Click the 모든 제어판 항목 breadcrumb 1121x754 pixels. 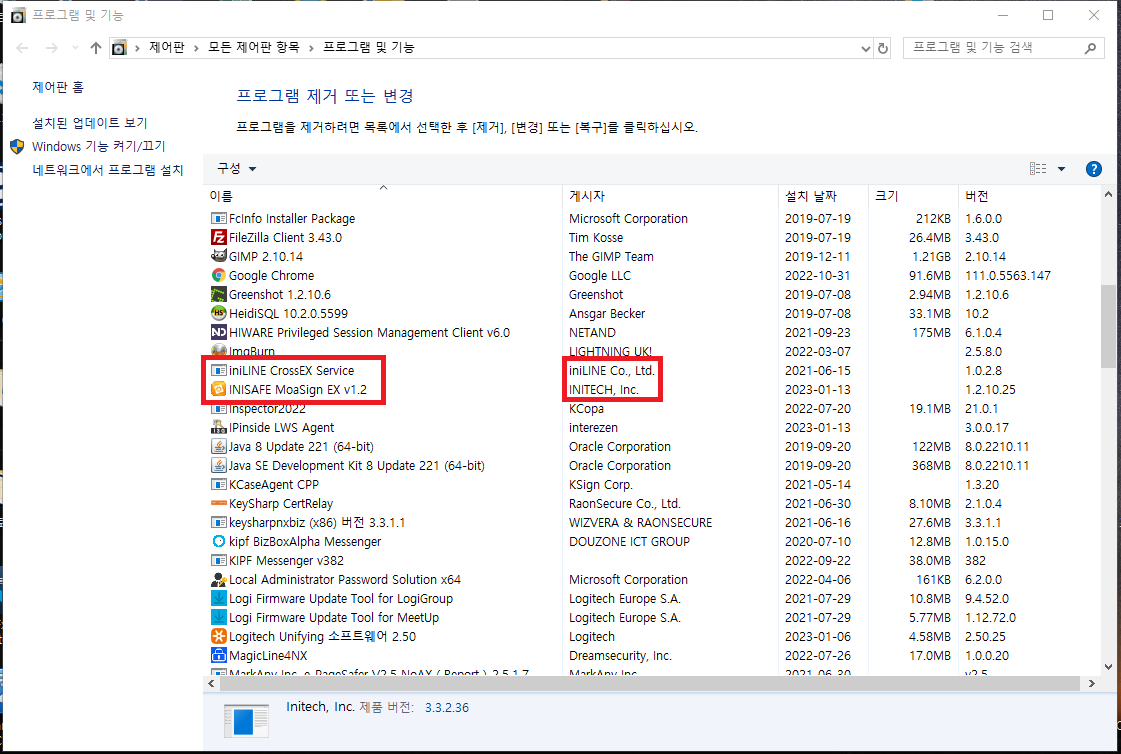click(x=253, y=47)
